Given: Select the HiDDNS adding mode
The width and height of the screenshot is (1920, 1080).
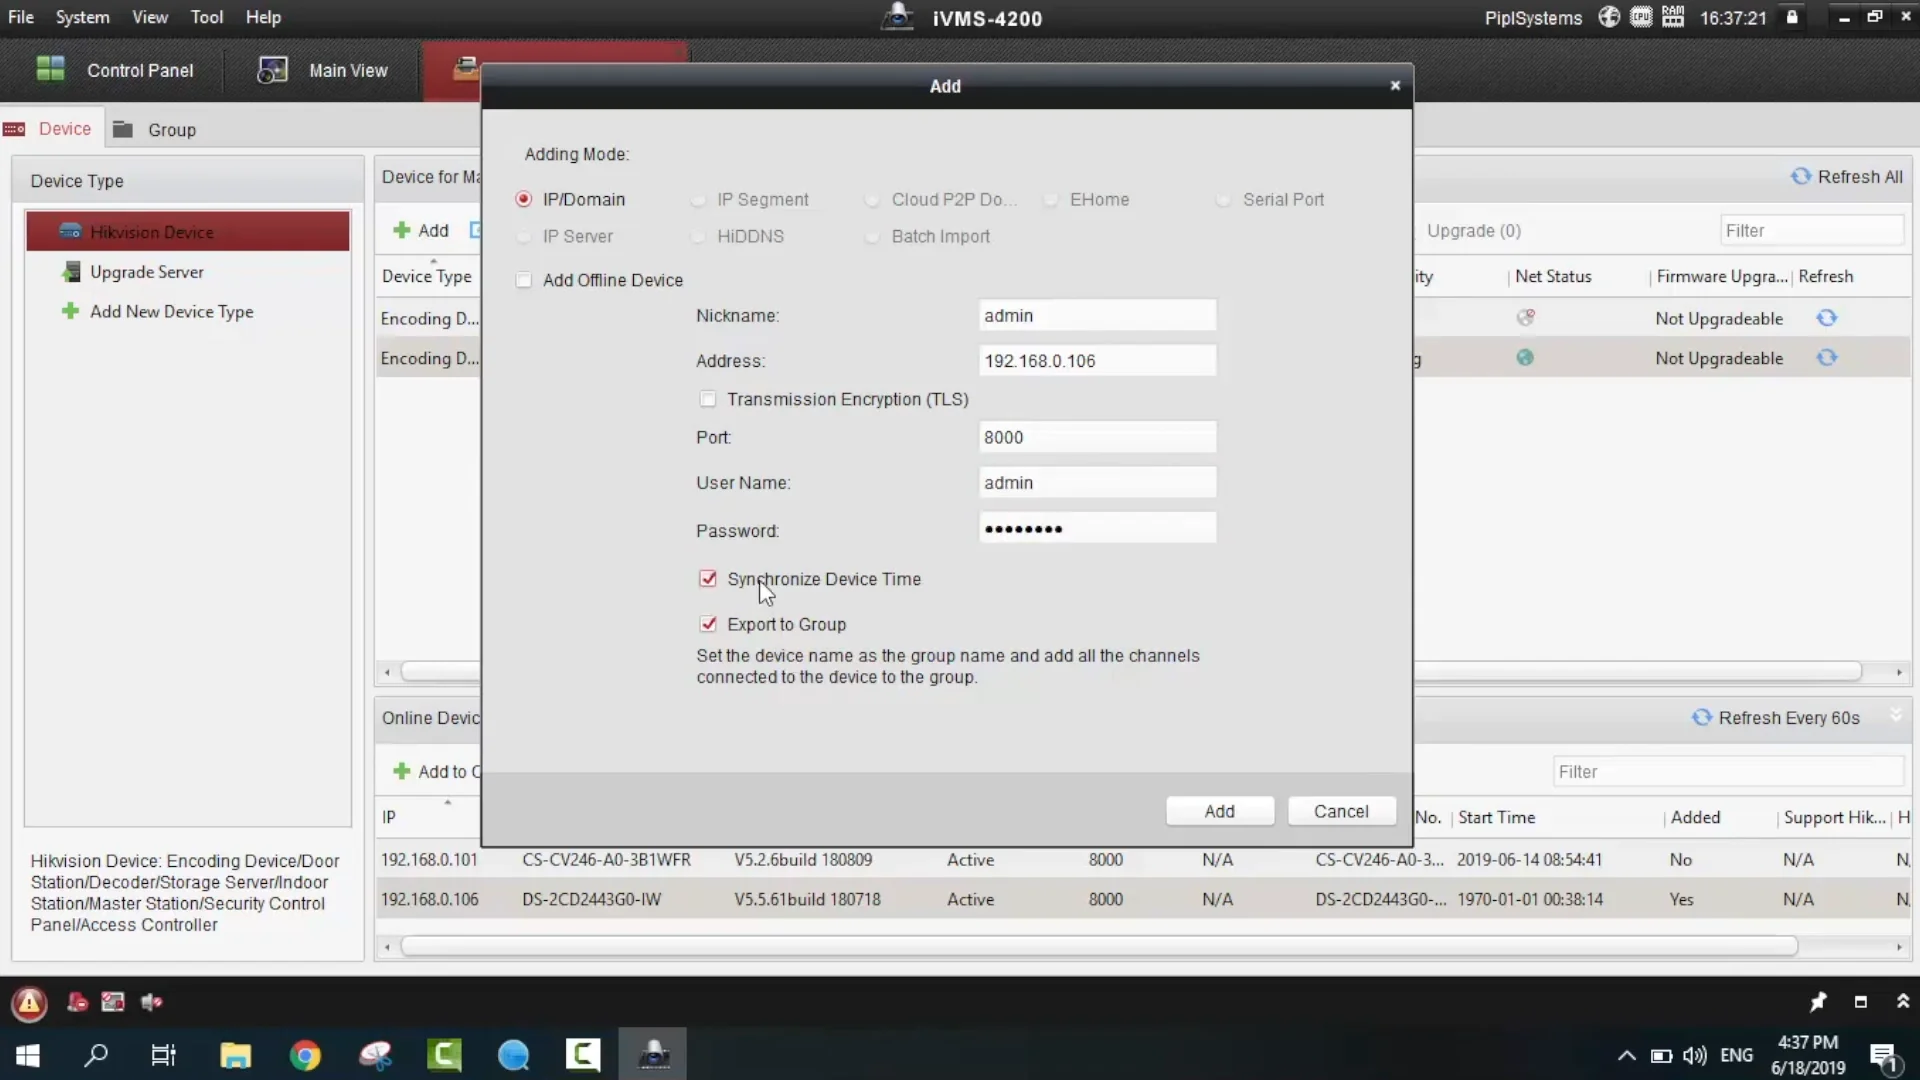Looking at the screenshot, I should point(698,237).
